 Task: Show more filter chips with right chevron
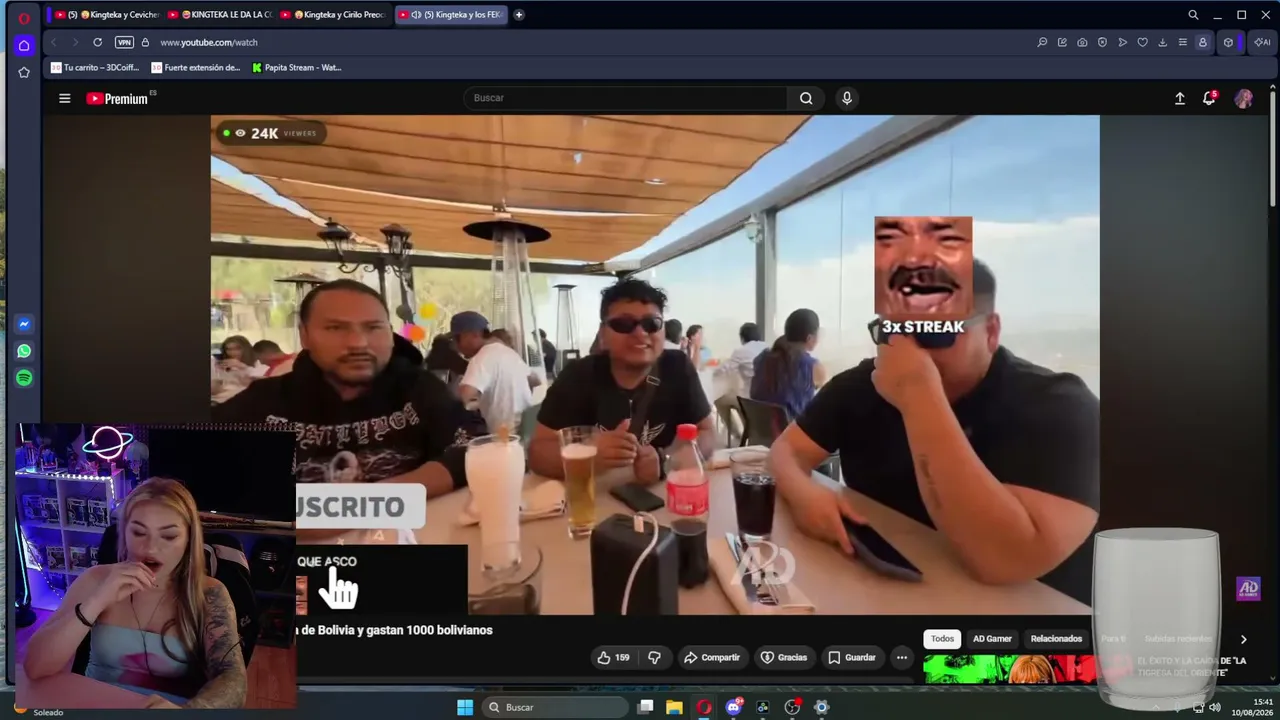click(1243, 639)
